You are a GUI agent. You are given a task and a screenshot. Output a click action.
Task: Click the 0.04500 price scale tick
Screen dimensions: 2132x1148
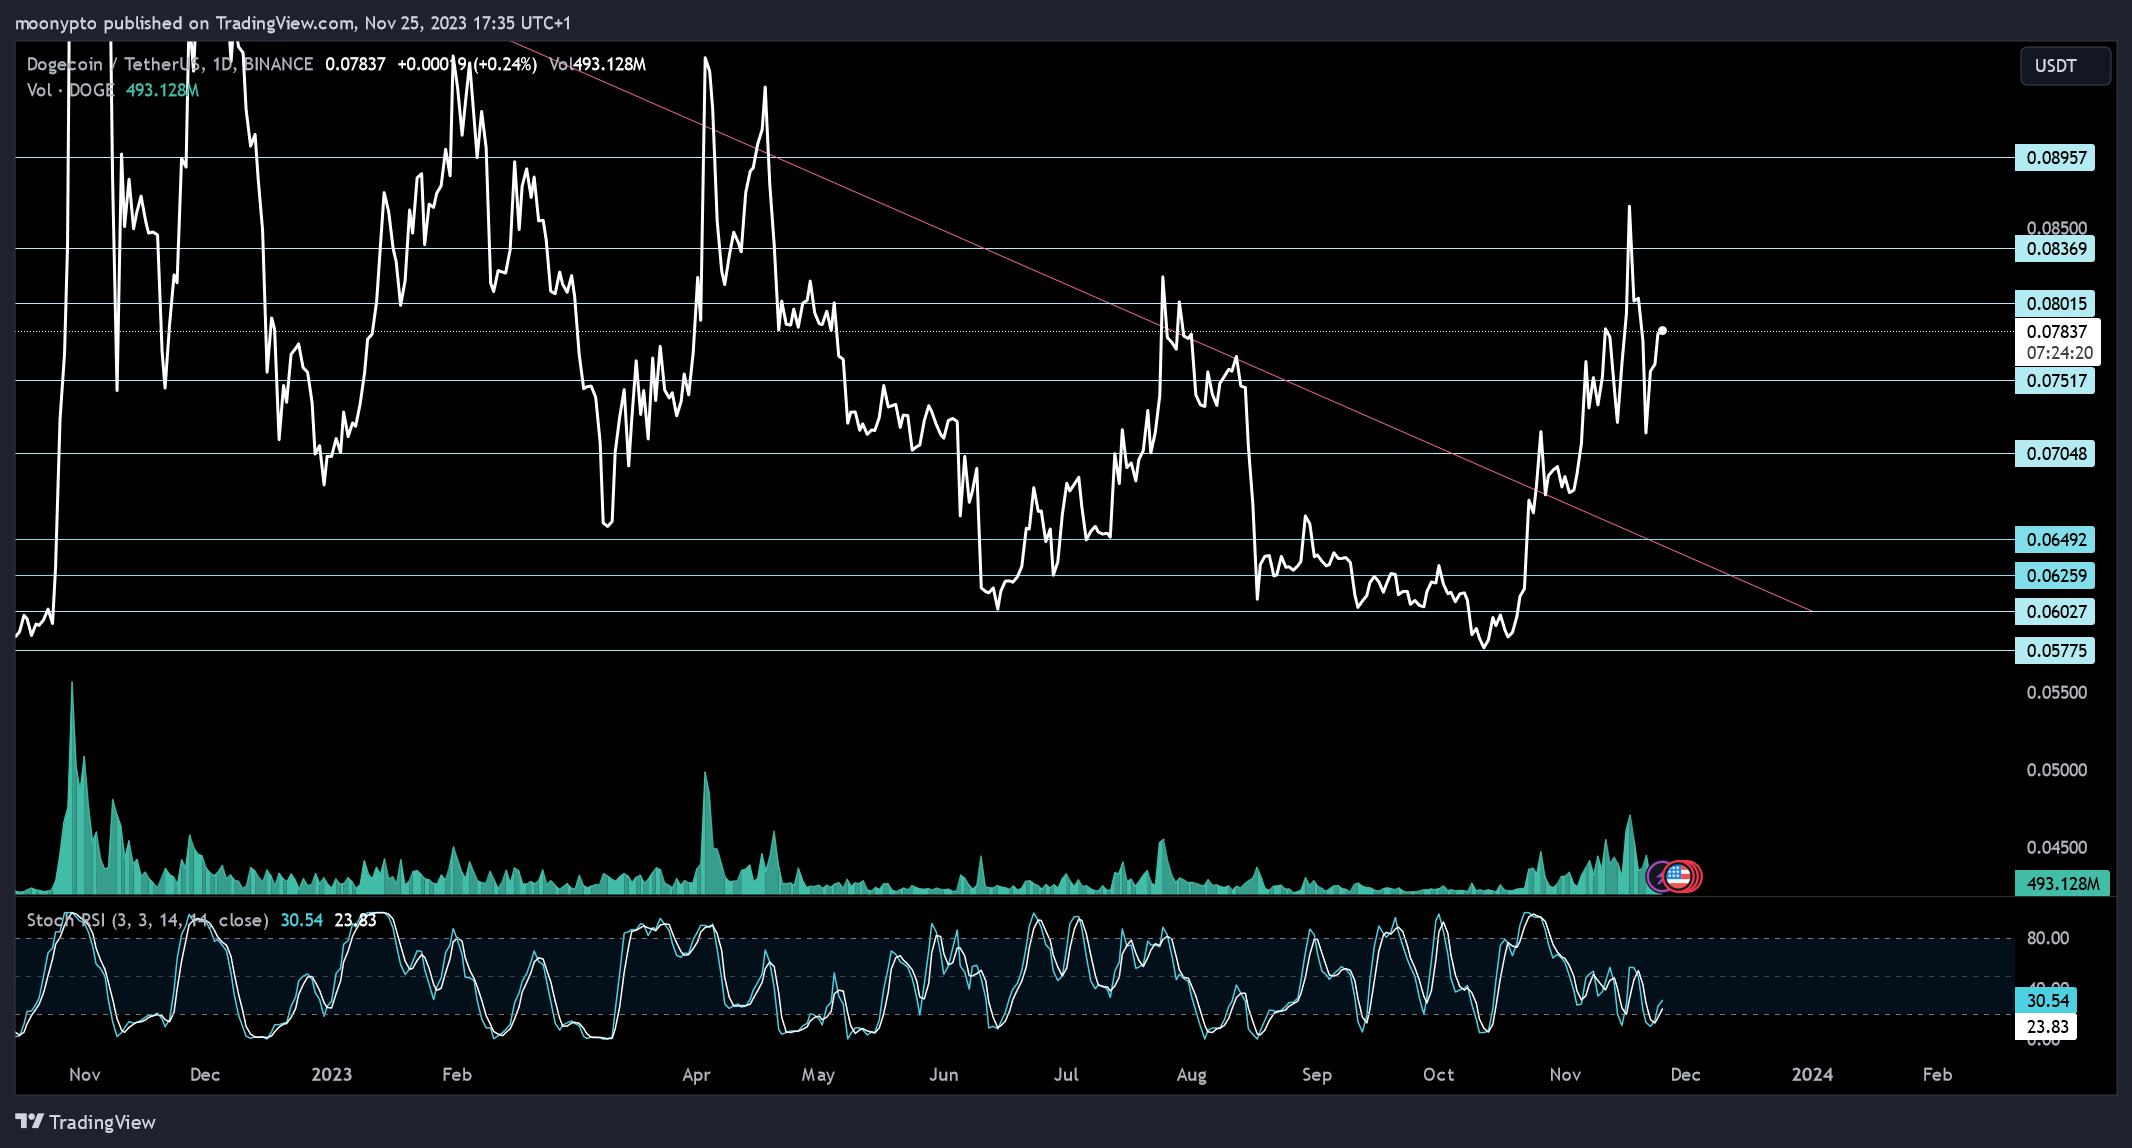pyautogui.click(x=2056, y=848)
